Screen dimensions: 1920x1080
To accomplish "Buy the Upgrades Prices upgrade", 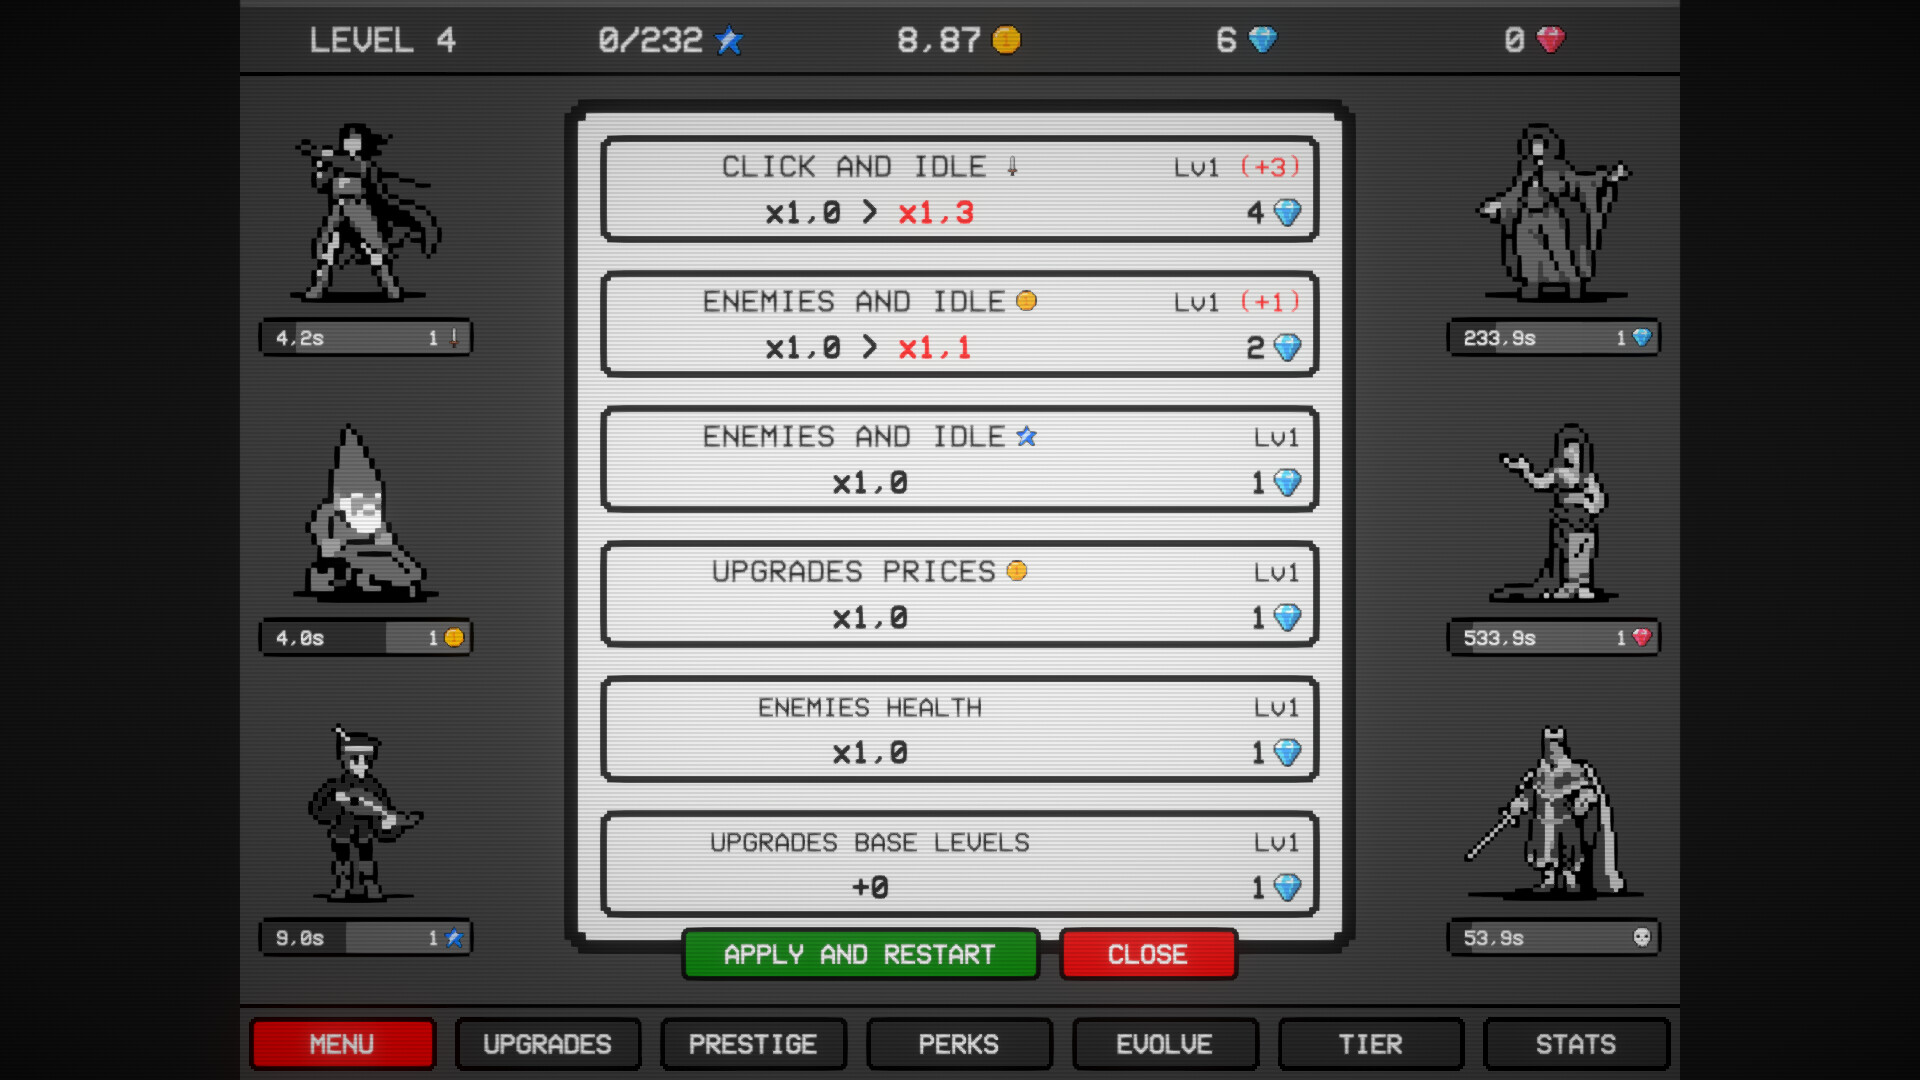I will coord(960,595).
